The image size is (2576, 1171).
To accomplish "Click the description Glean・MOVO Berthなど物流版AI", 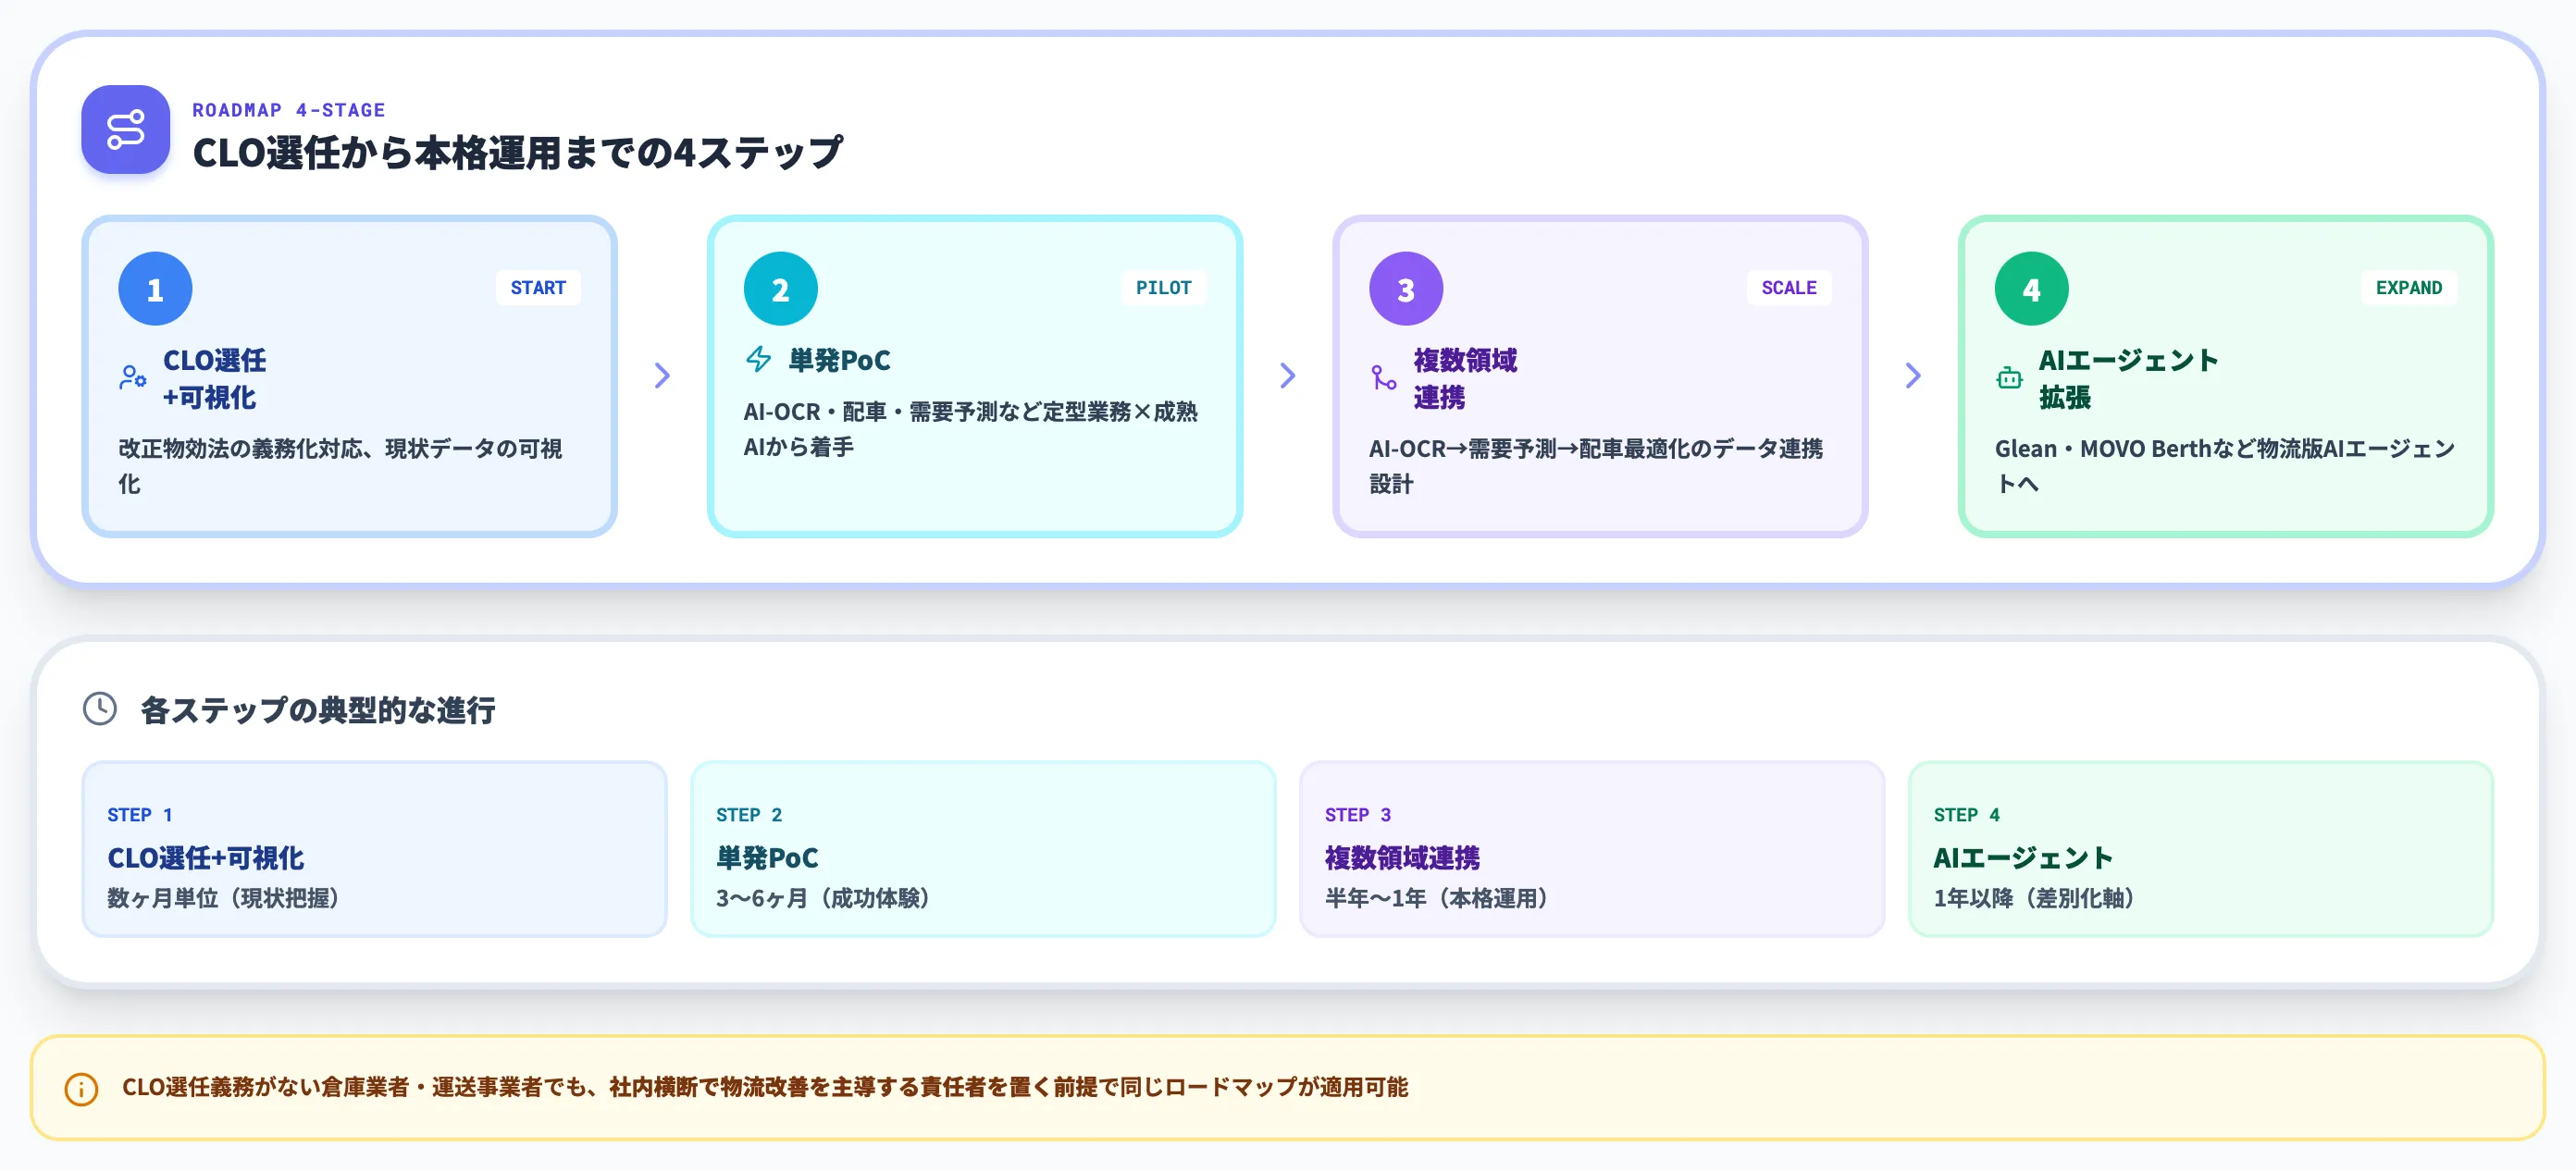I will pos(2224,466).
